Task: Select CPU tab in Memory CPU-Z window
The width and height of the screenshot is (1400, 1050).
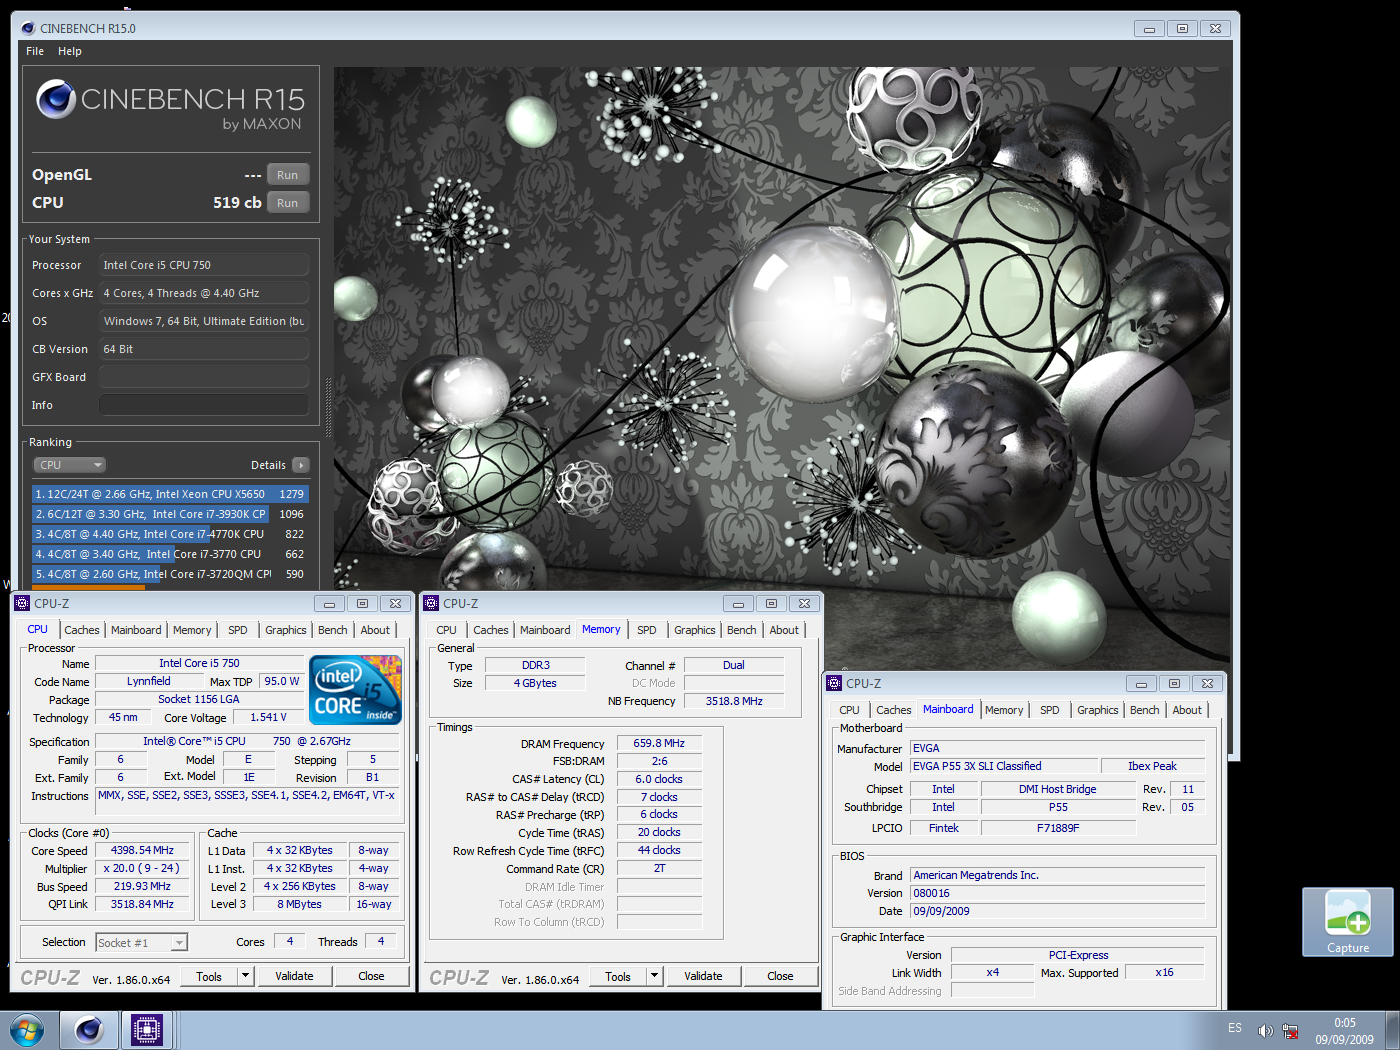Action: coord(447,630)
